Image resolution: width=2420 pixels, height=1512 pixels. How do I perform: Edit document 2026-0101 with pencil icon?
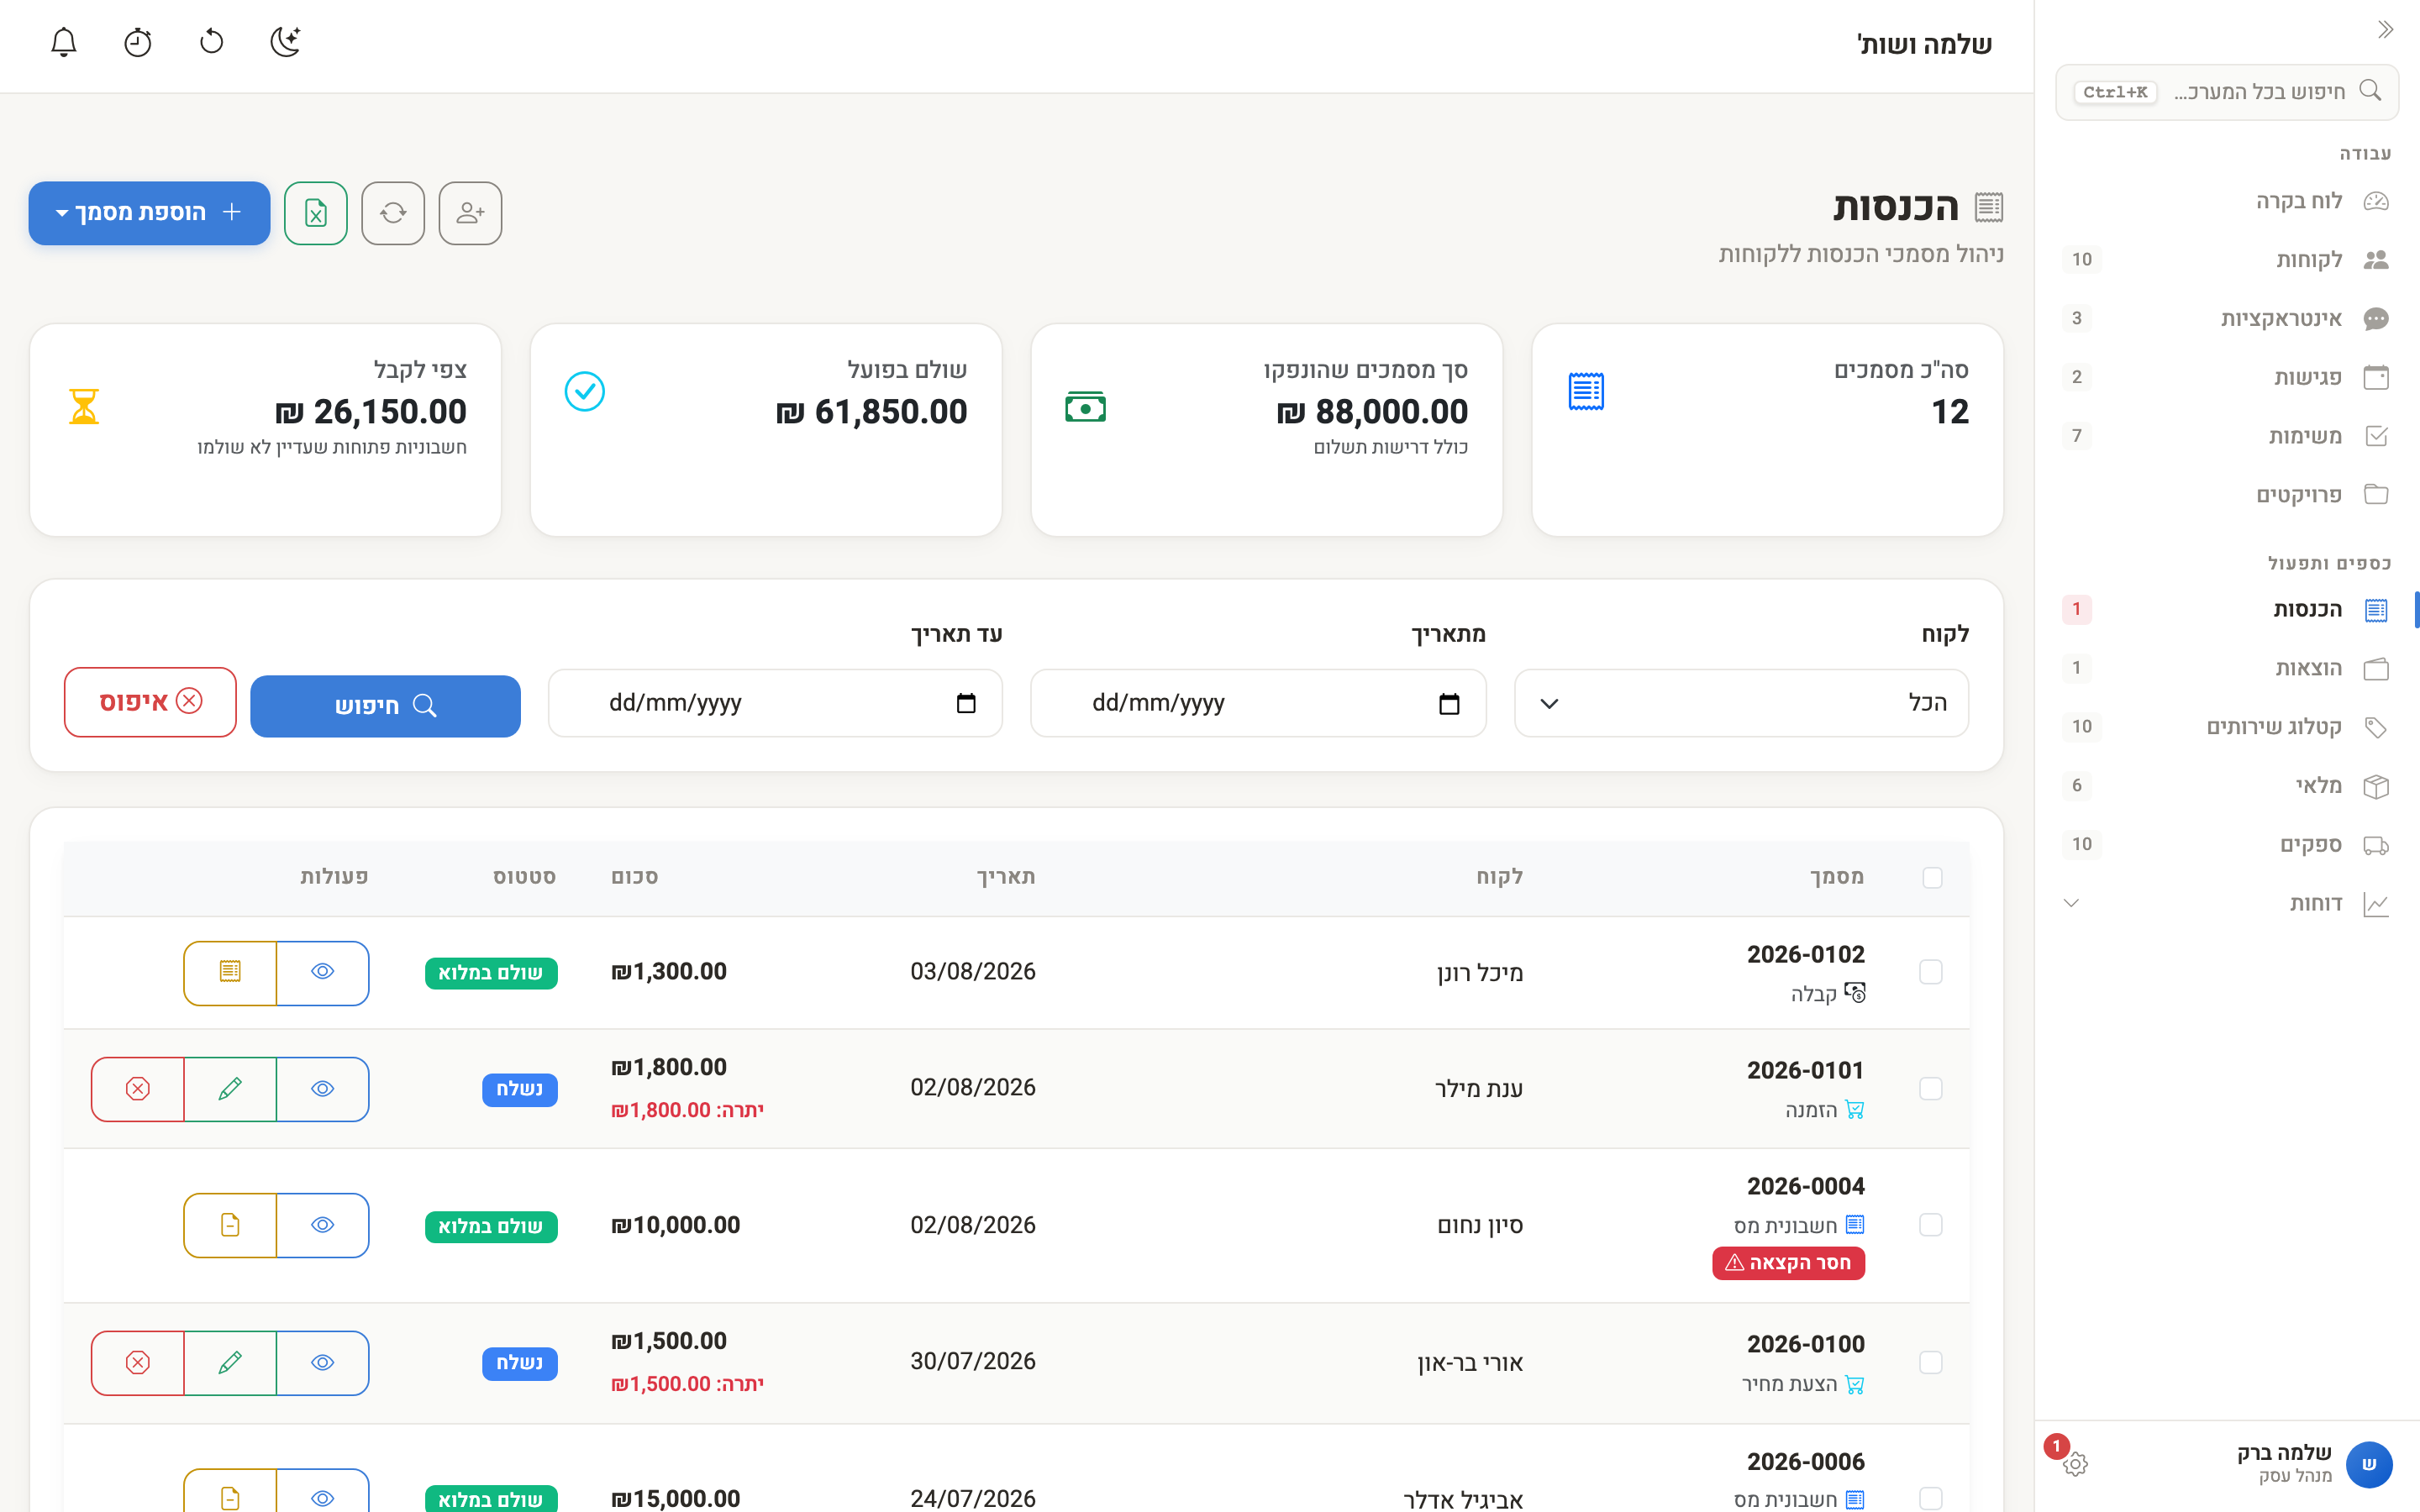click(x=230, y=1088)
